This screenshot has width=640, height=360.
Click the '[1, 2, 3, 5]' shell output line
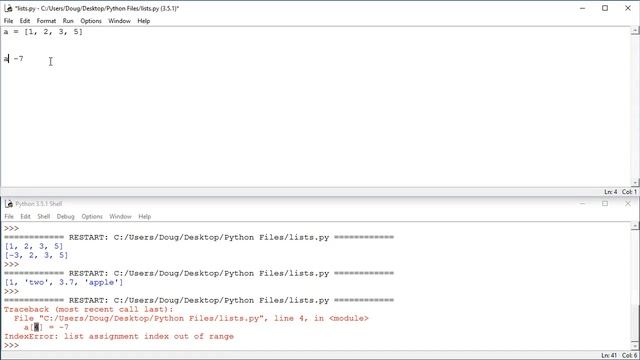tap(34, 247)
